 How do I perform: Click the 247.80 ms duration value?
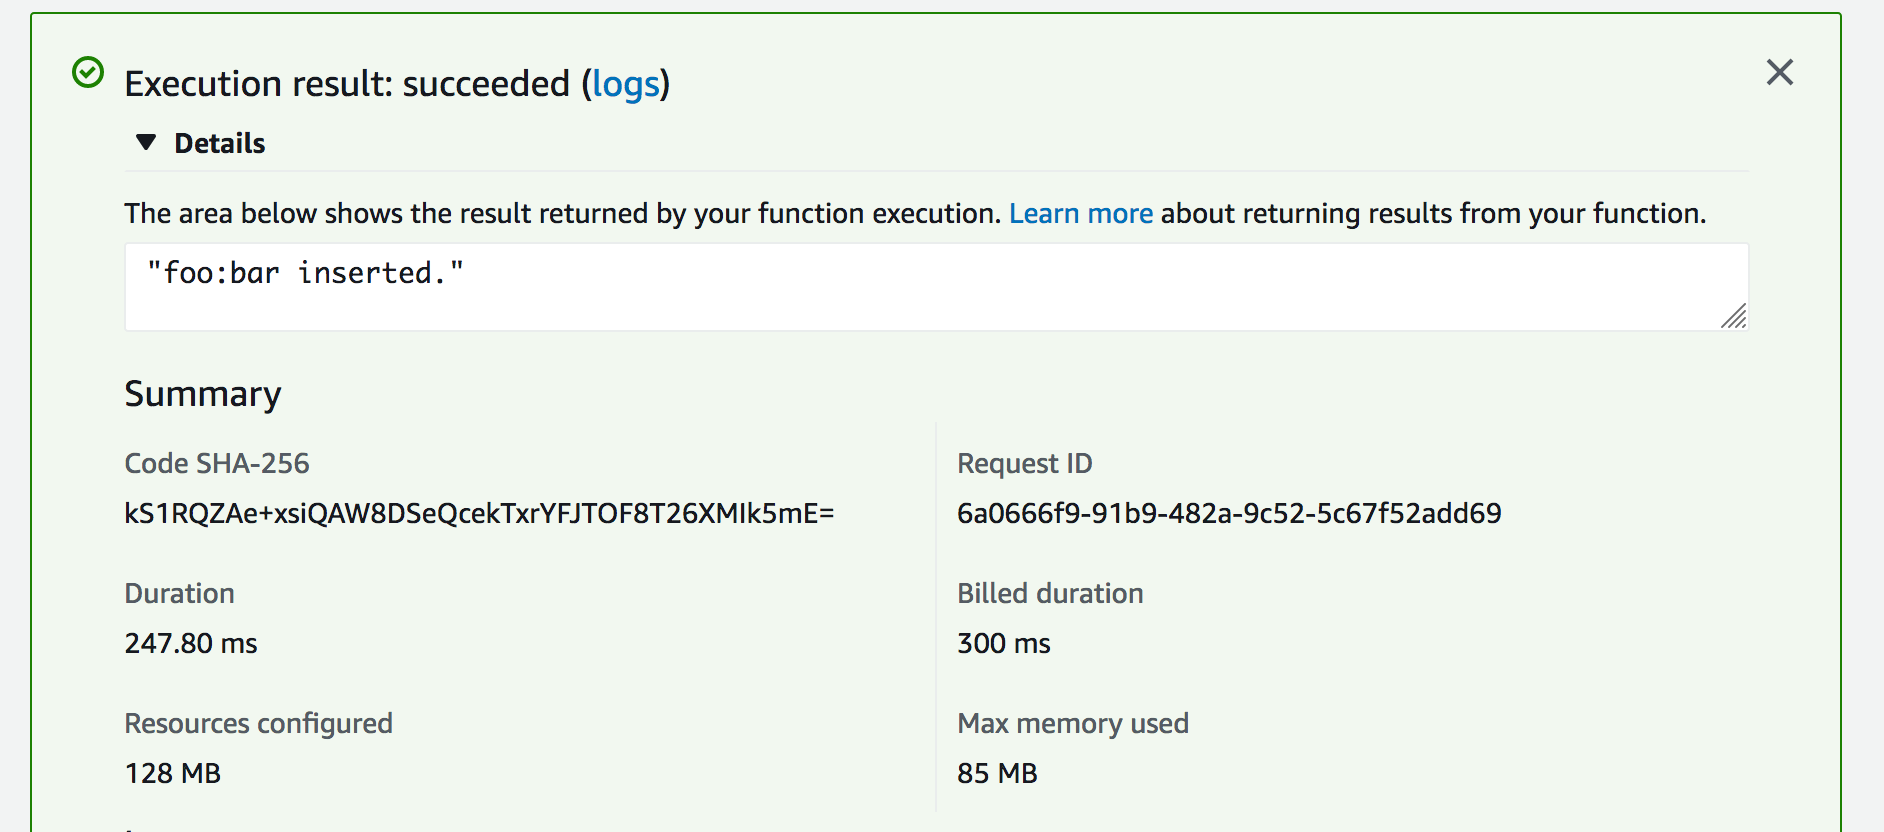click(x=191, y=643)
